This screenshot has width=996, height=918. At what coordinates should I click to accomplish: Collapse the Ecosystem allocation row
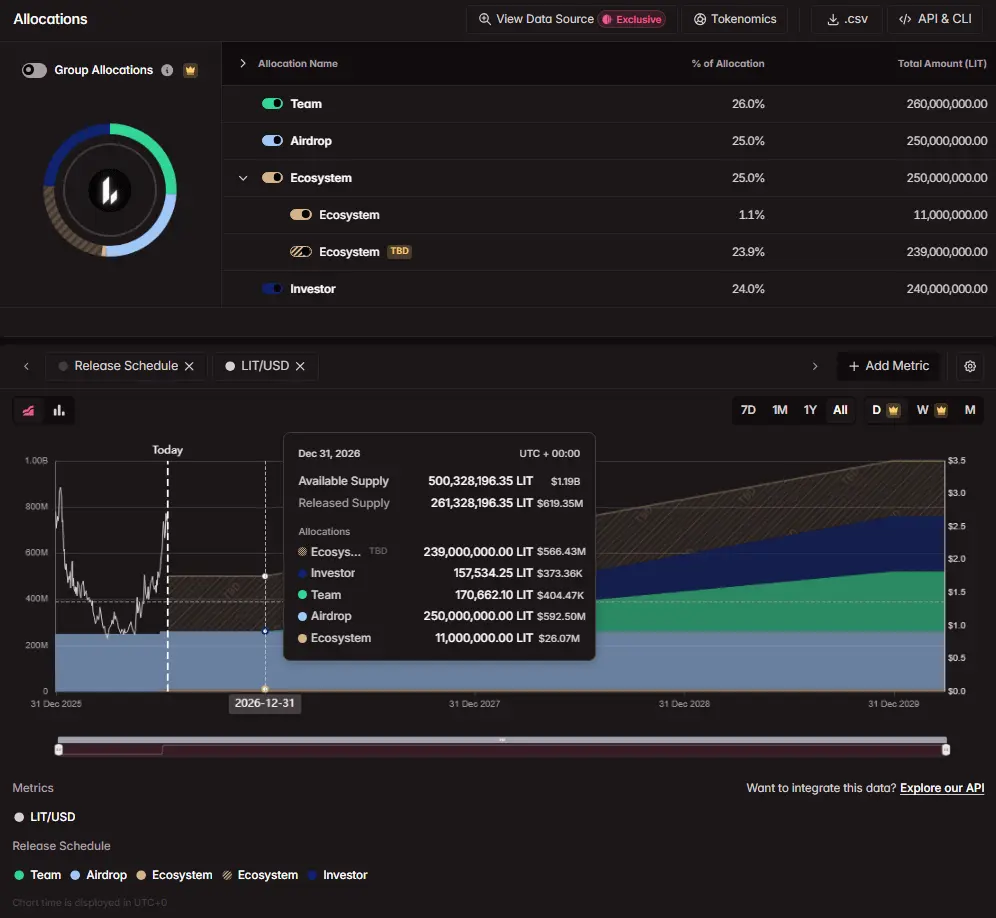pyautogui.click(x=243, y=178)
